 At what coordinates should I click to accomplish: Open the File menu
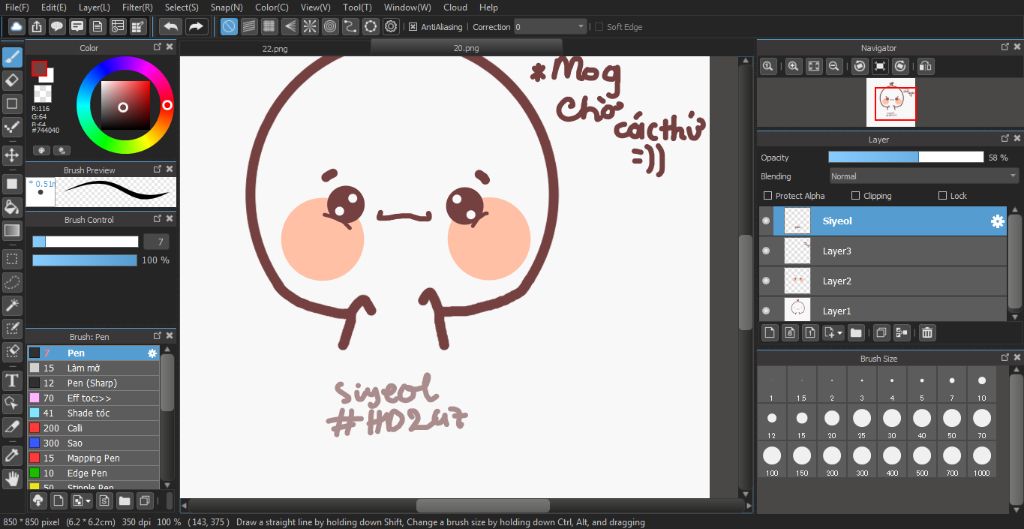(17, 7)
